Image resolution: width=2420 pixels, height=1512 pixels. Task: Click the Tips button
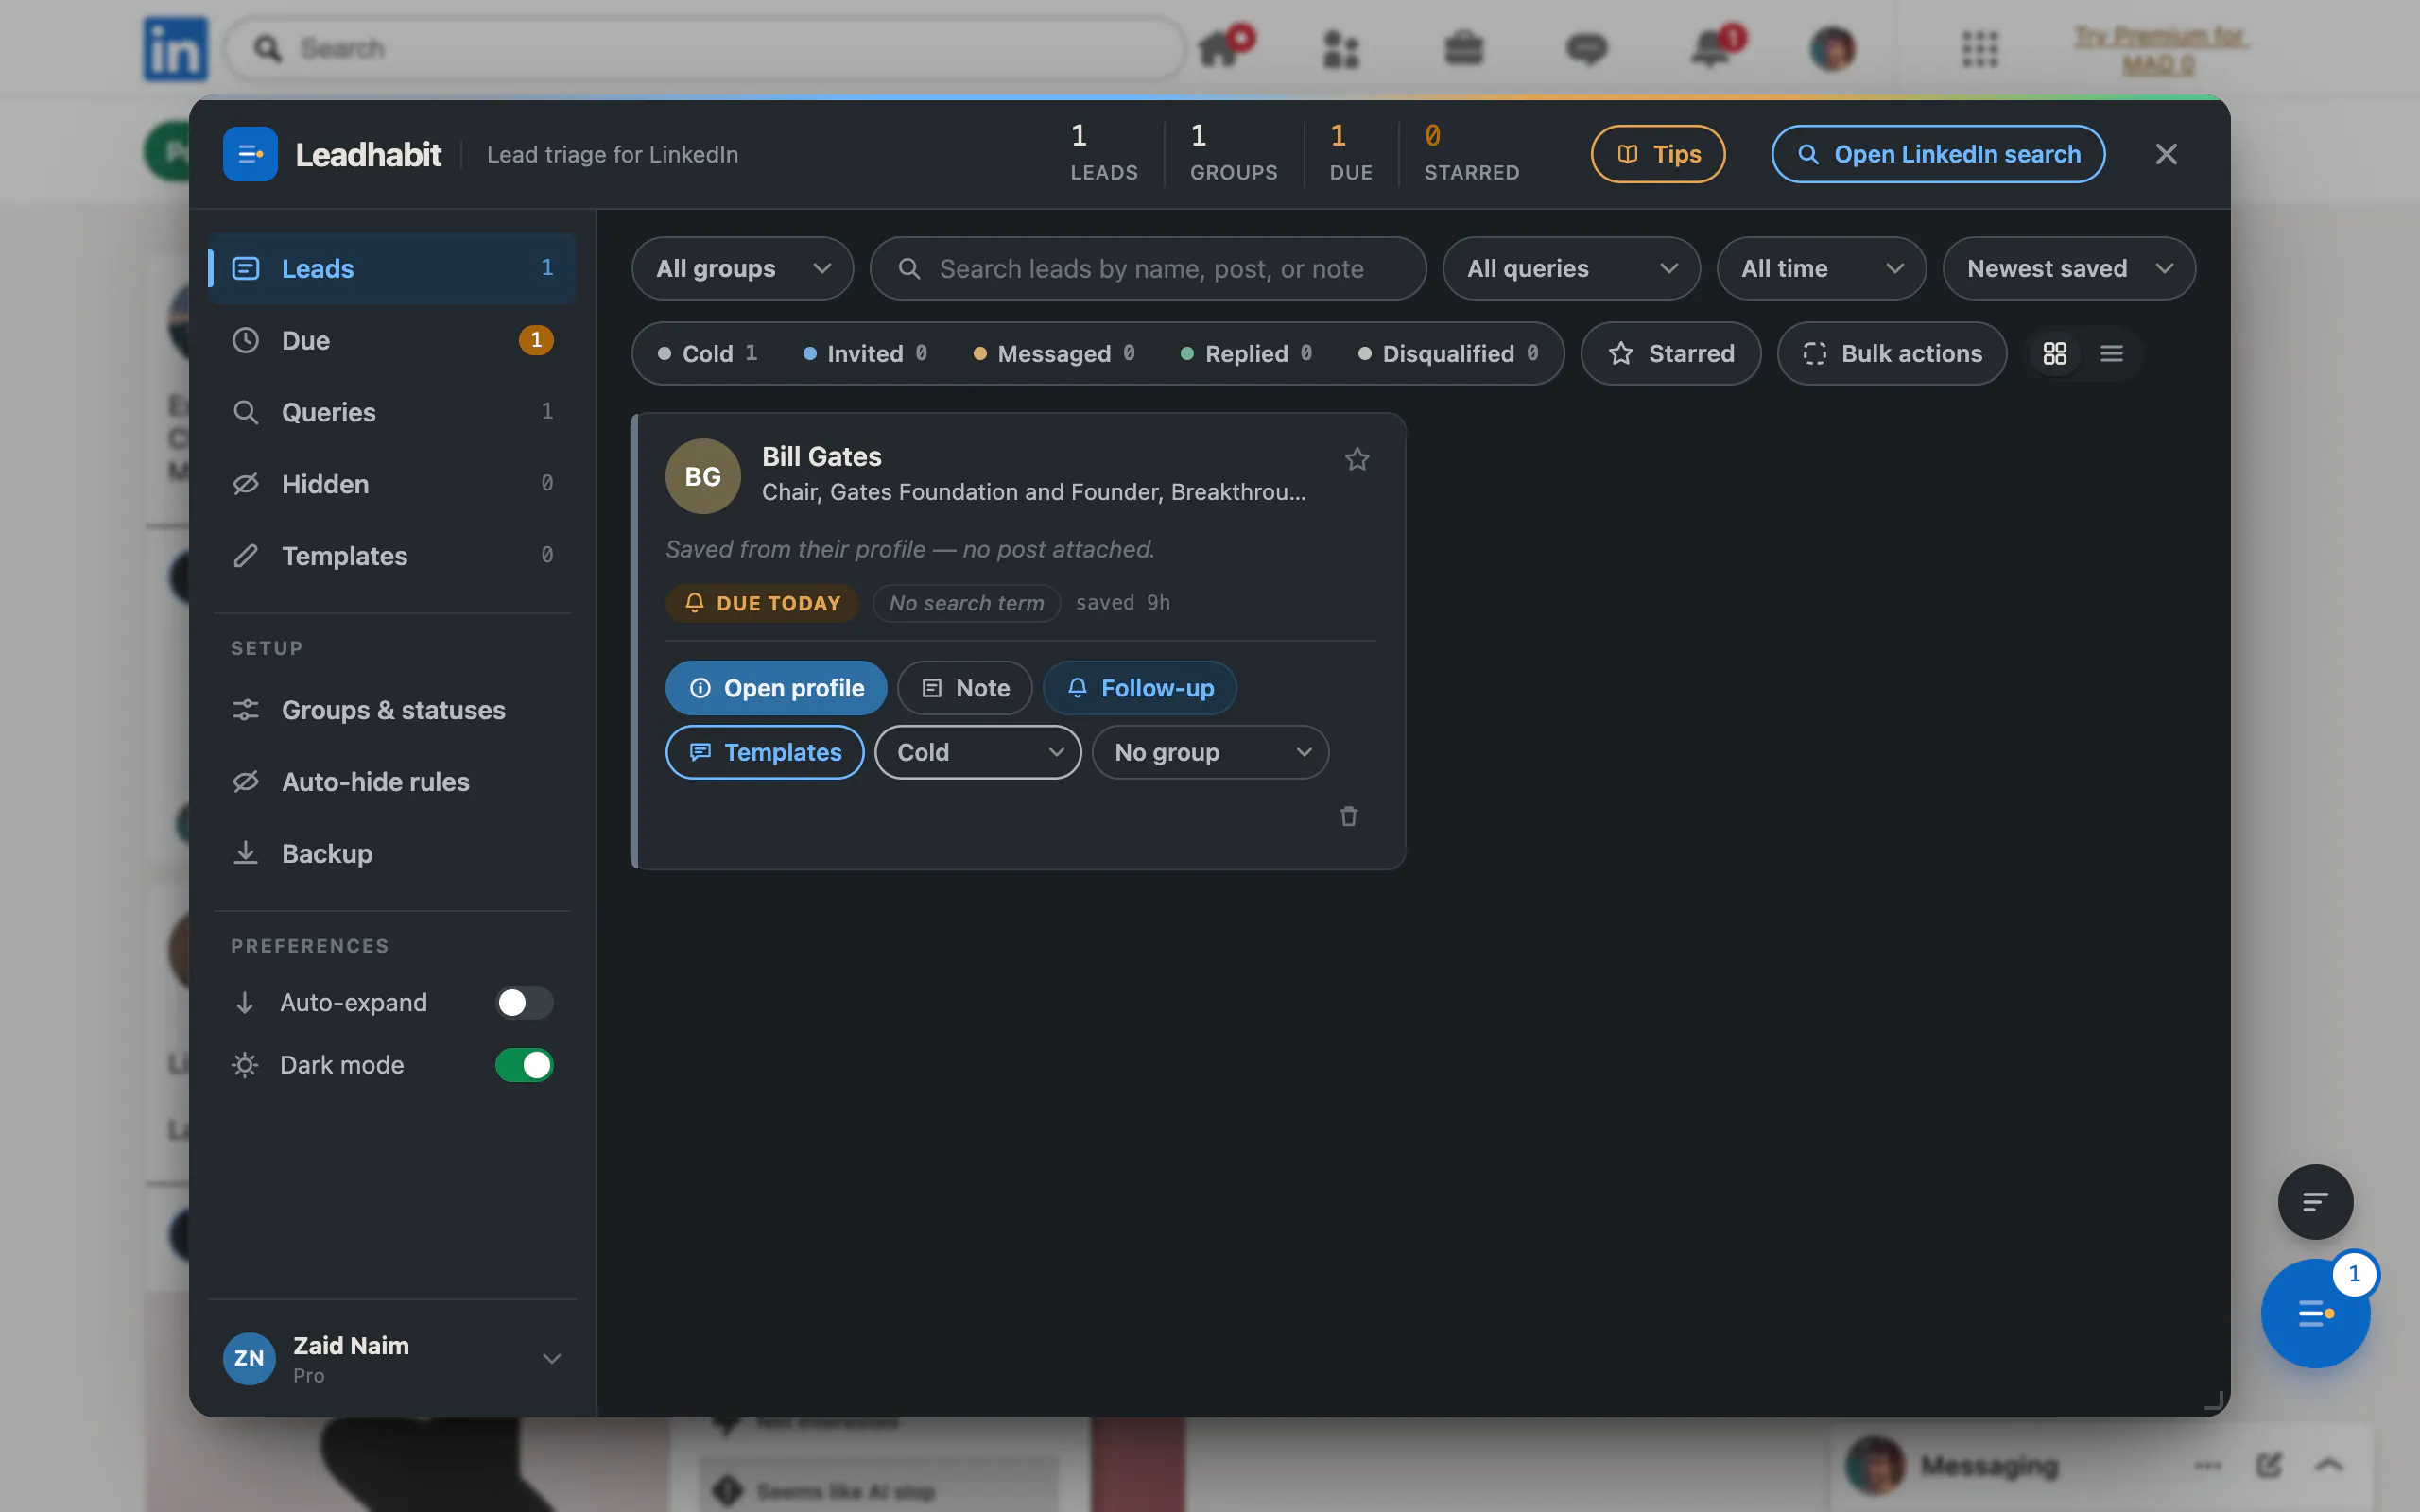pyautogui.click(x=1658, y=154)
